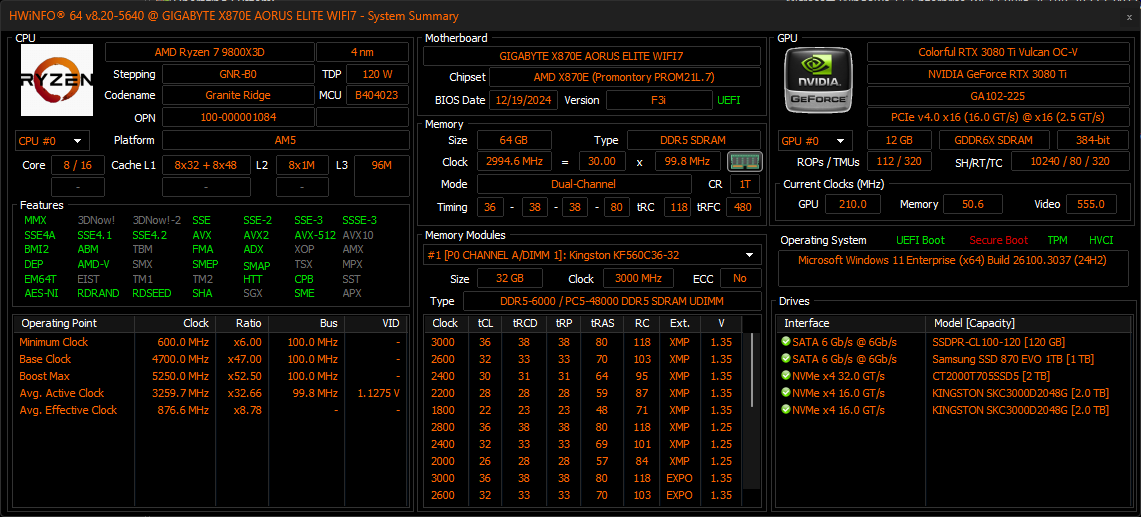Click the green status icon for CT2000T705SSD5 drive
This screenshot has width=1141, height=517.
tap(785, 376)
